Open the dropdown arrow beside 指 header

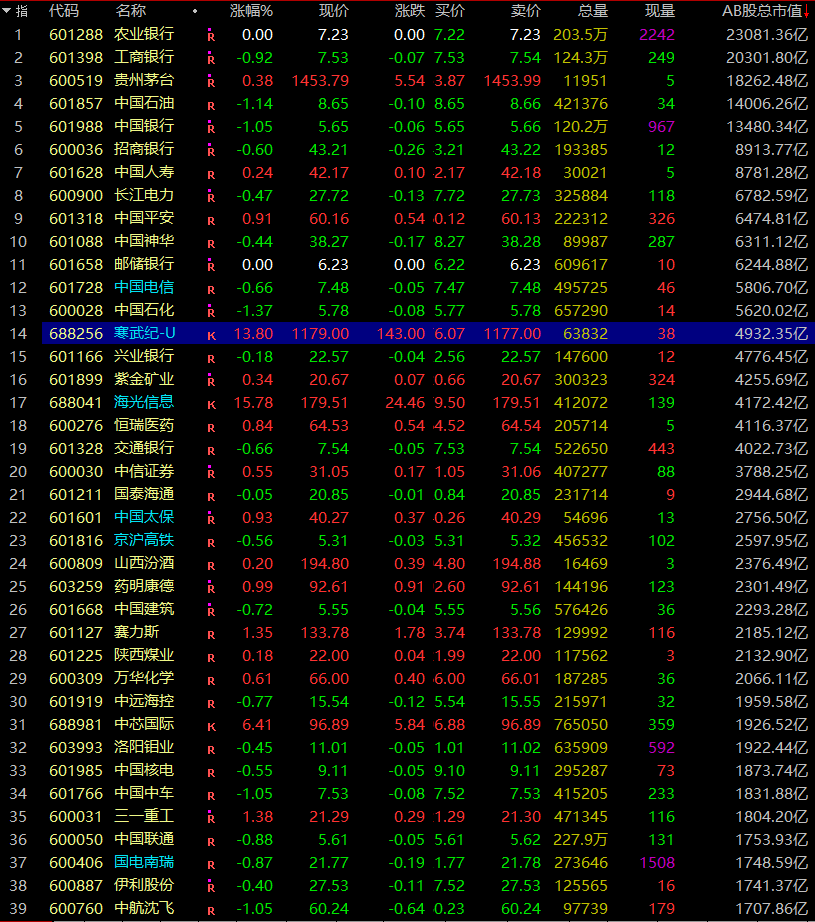(x=7, y=11)
